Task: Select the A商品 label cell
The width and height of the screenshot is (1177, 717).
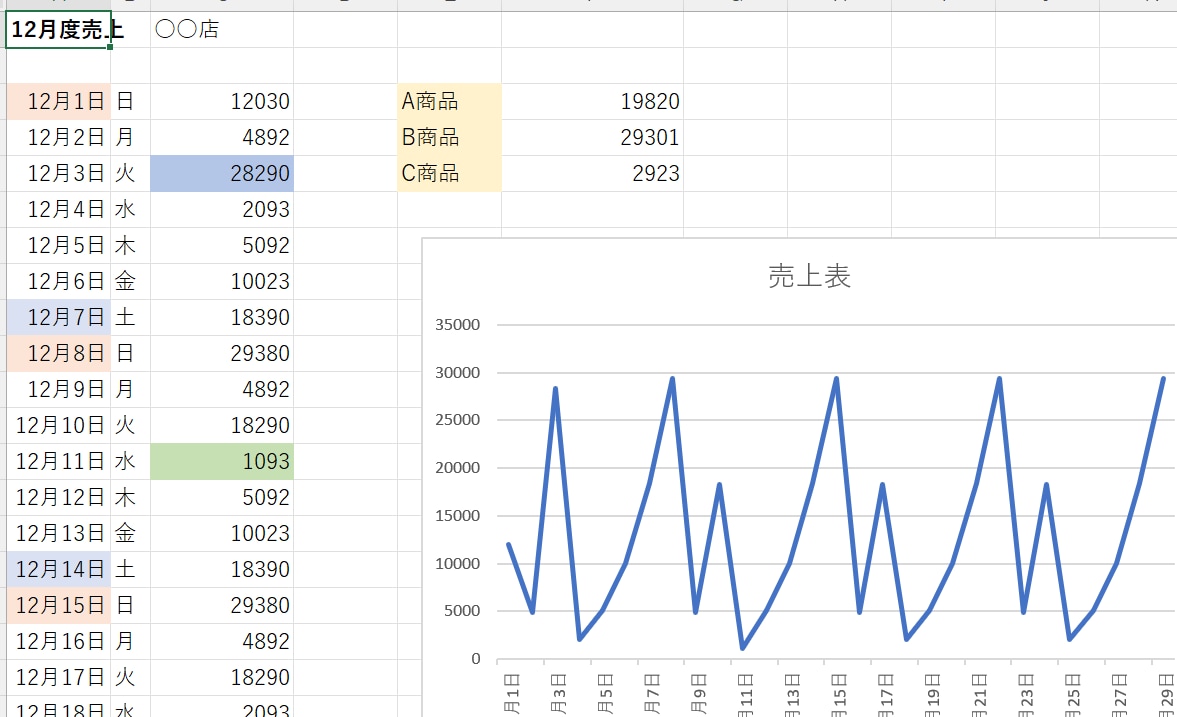Action: (449, 101)
